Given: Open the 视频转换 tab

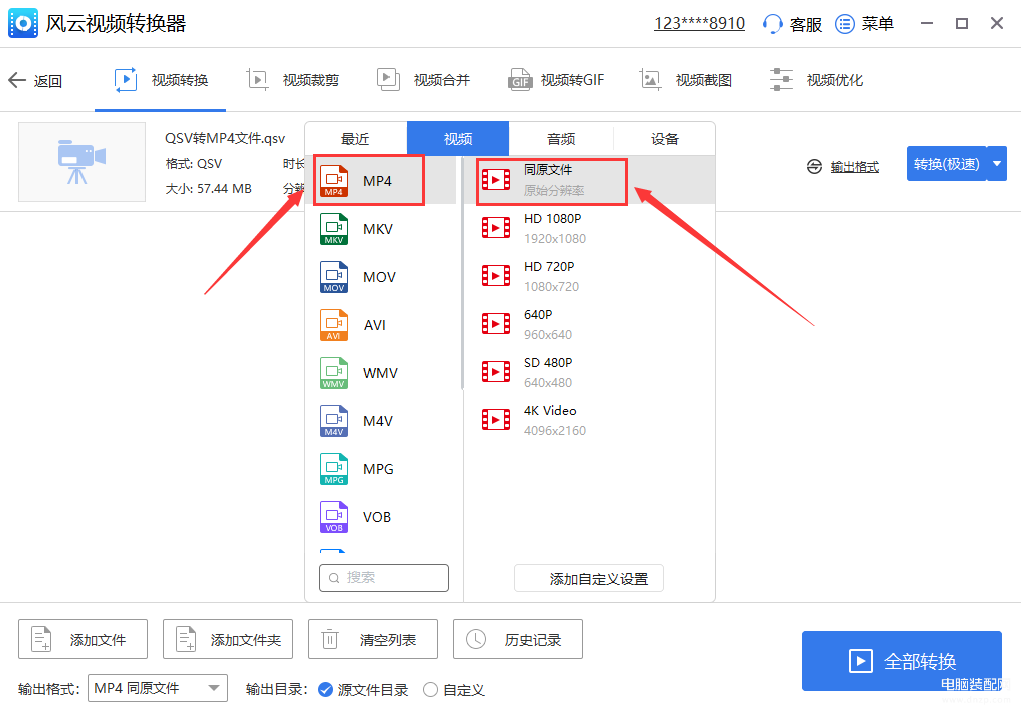Looking at the screenshot, I should point(161,80).
